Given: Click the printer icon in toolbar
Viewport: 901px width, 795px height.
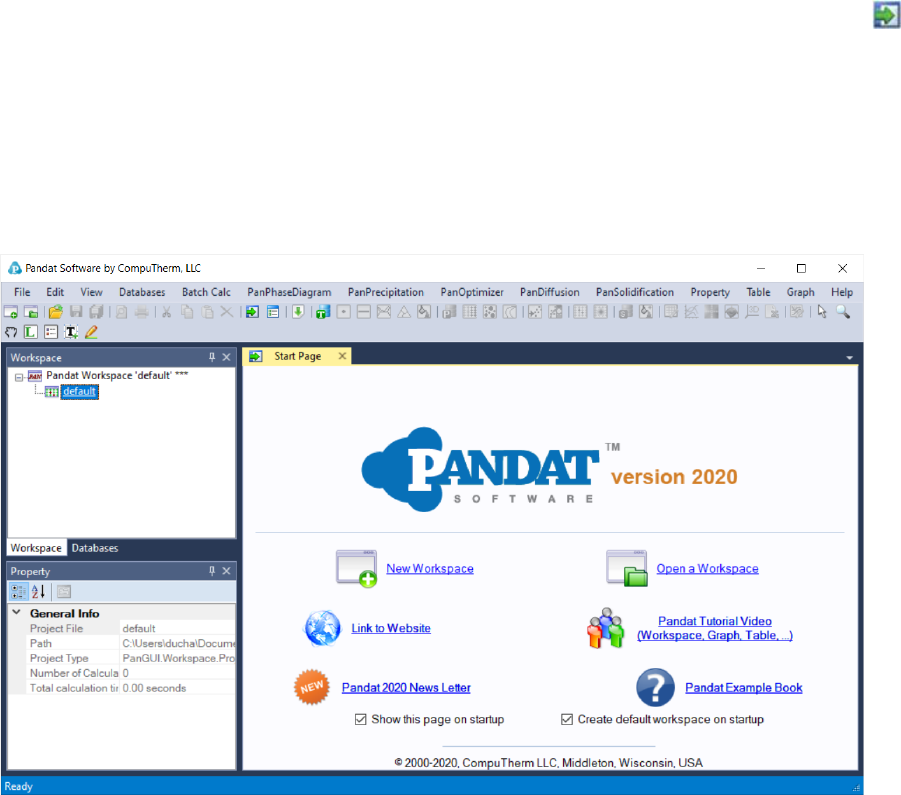Looking at the screenshot, I should point(141,312).
